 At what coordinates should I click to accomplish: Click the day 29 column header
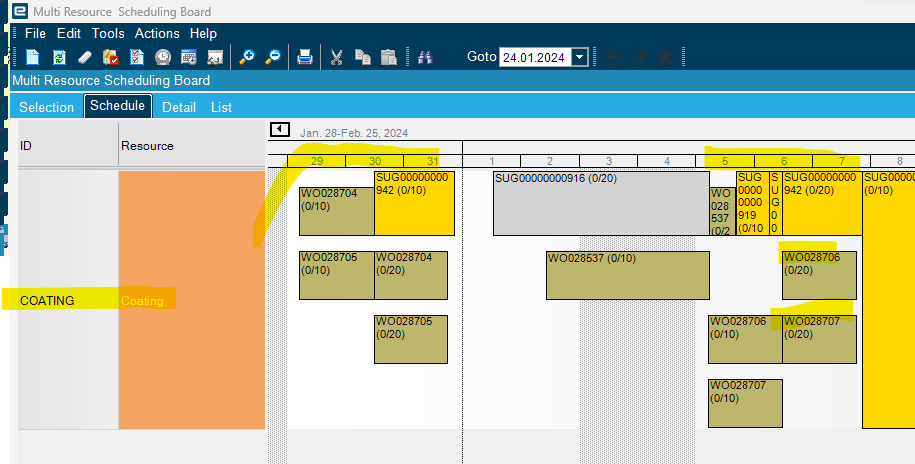317,161
